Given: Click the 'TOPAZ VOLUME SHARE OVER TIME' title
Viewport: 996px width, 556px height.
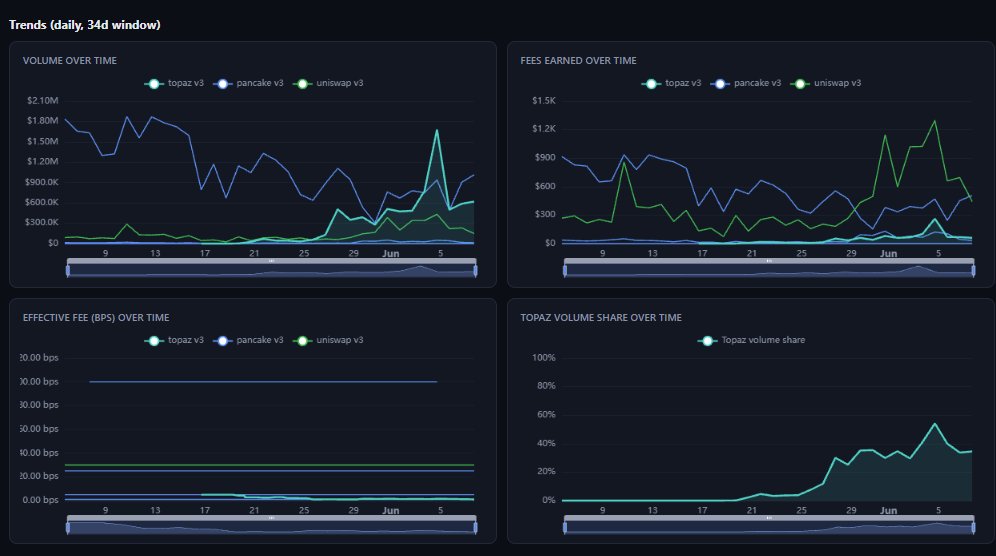Looking at the screenshot, I should (601, 318).
